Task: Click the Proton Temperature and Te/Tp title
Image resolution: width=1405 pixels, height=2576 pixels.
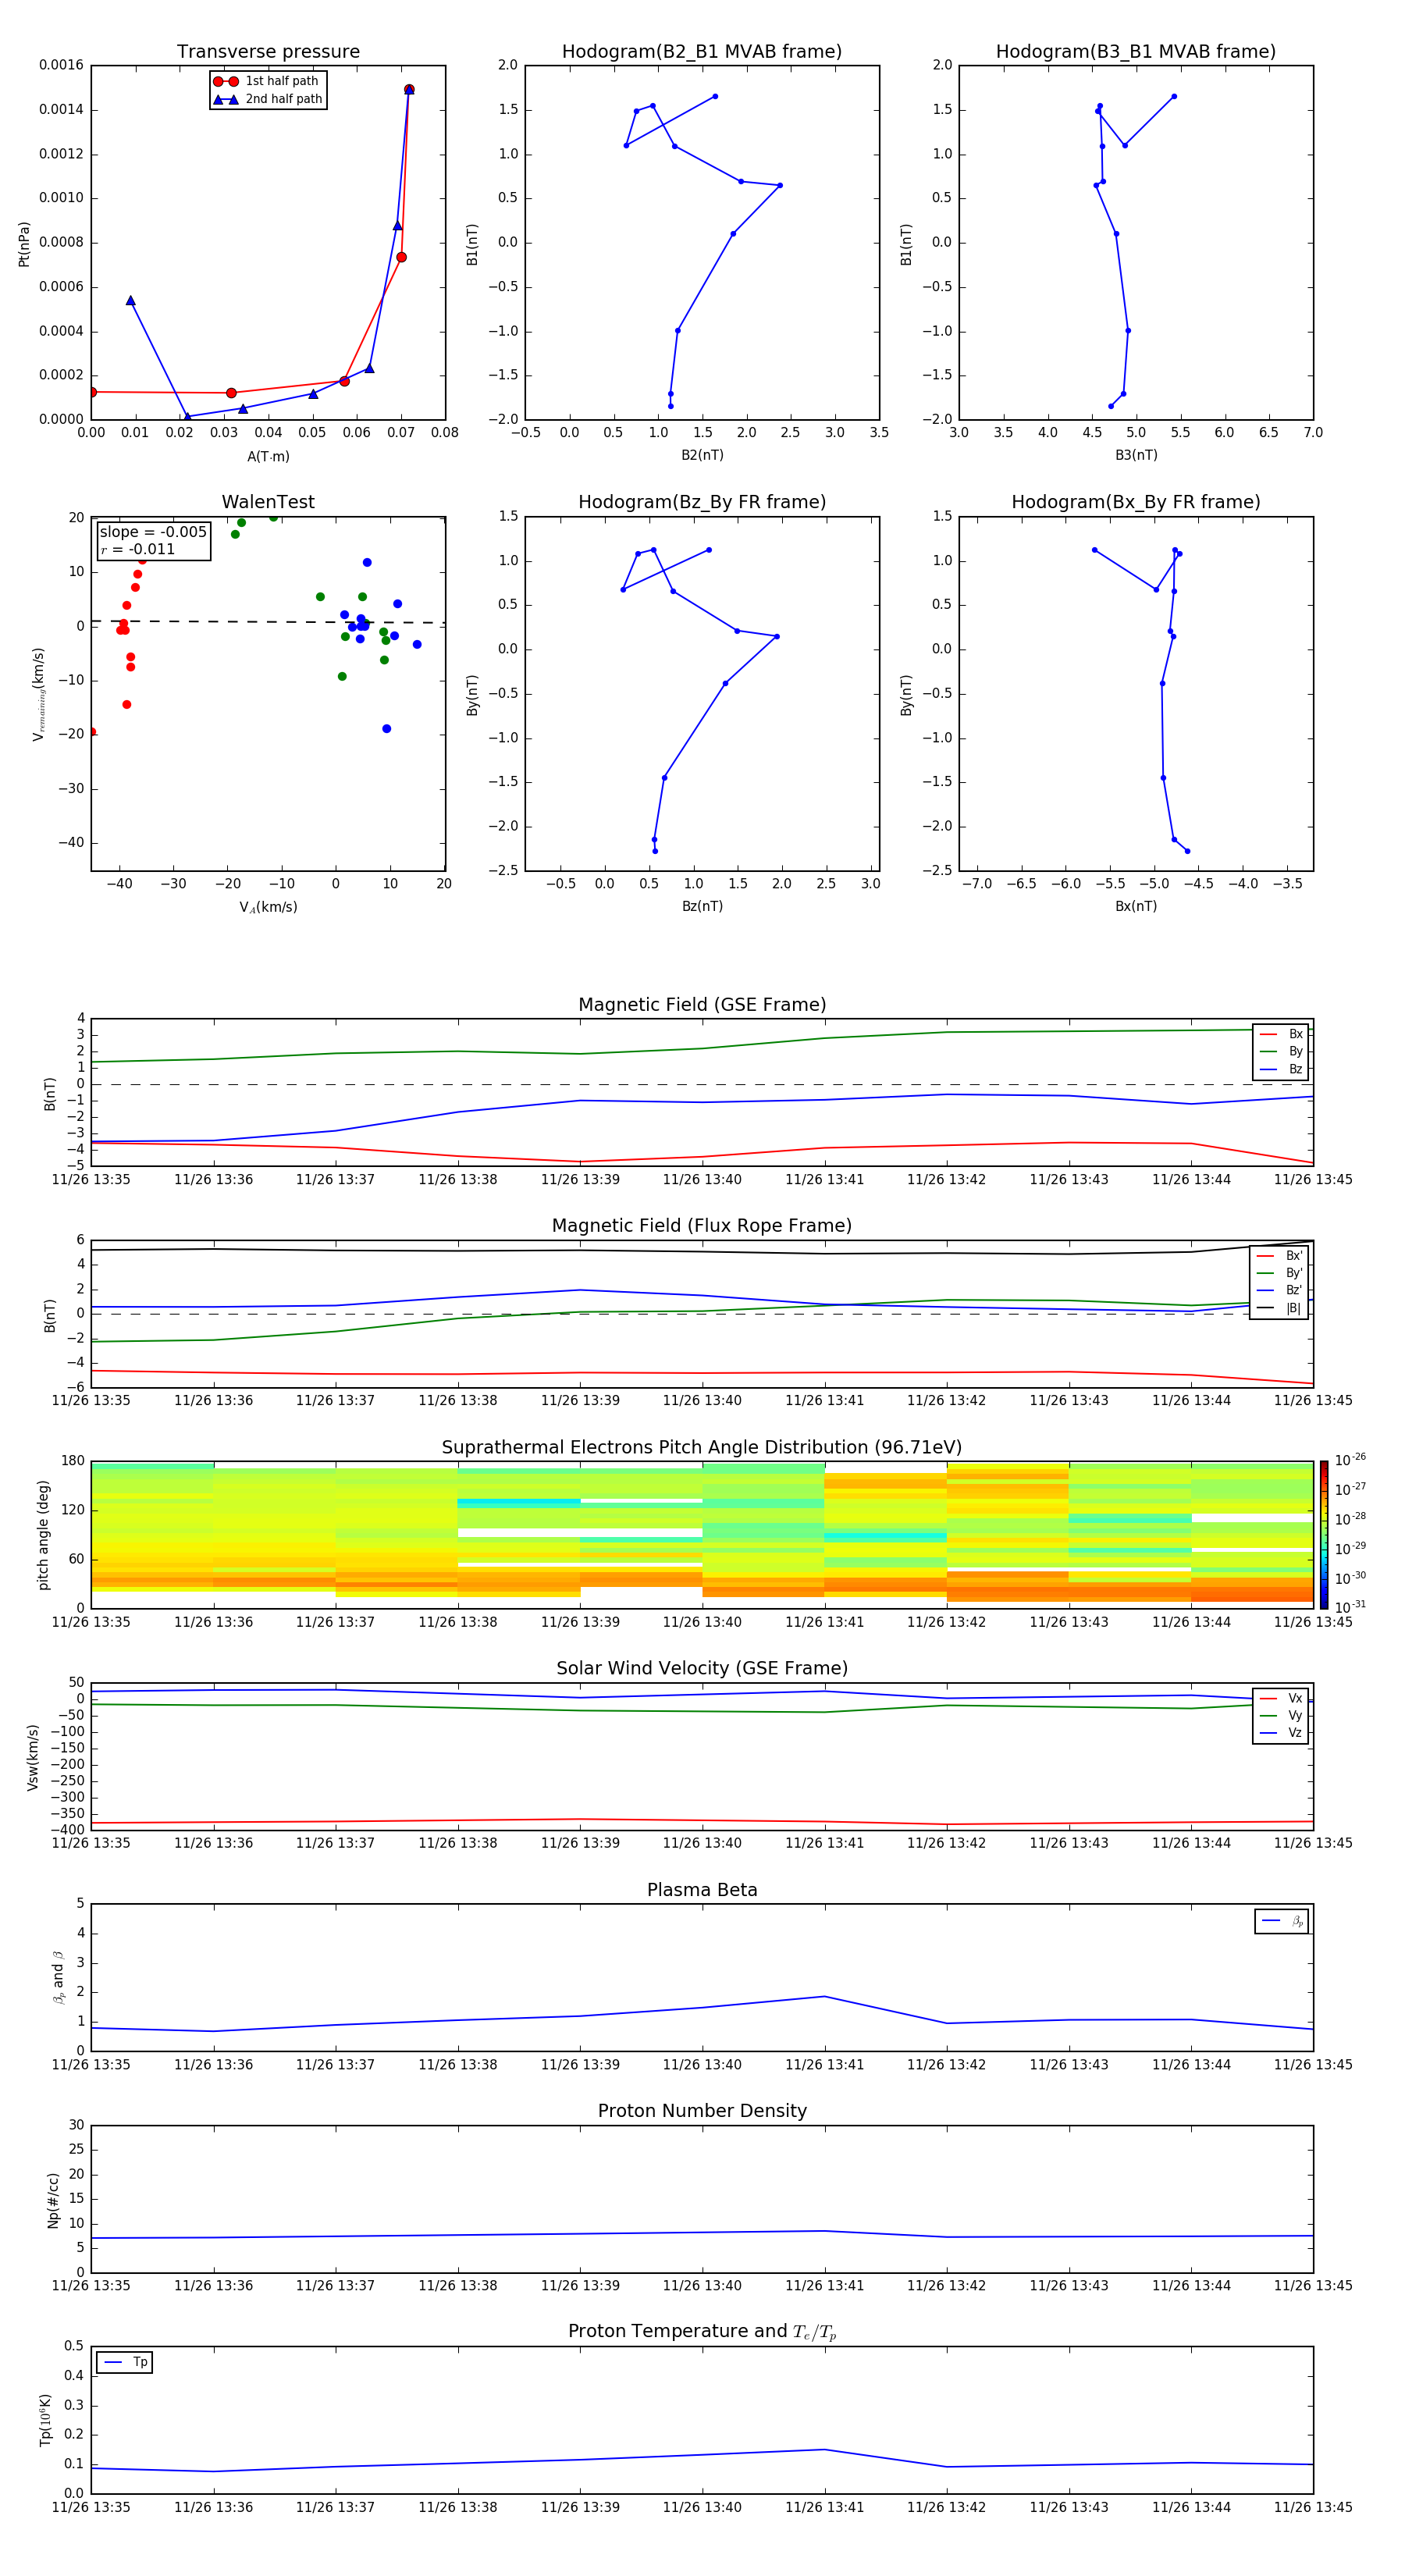Action: tap(702, 2332)
